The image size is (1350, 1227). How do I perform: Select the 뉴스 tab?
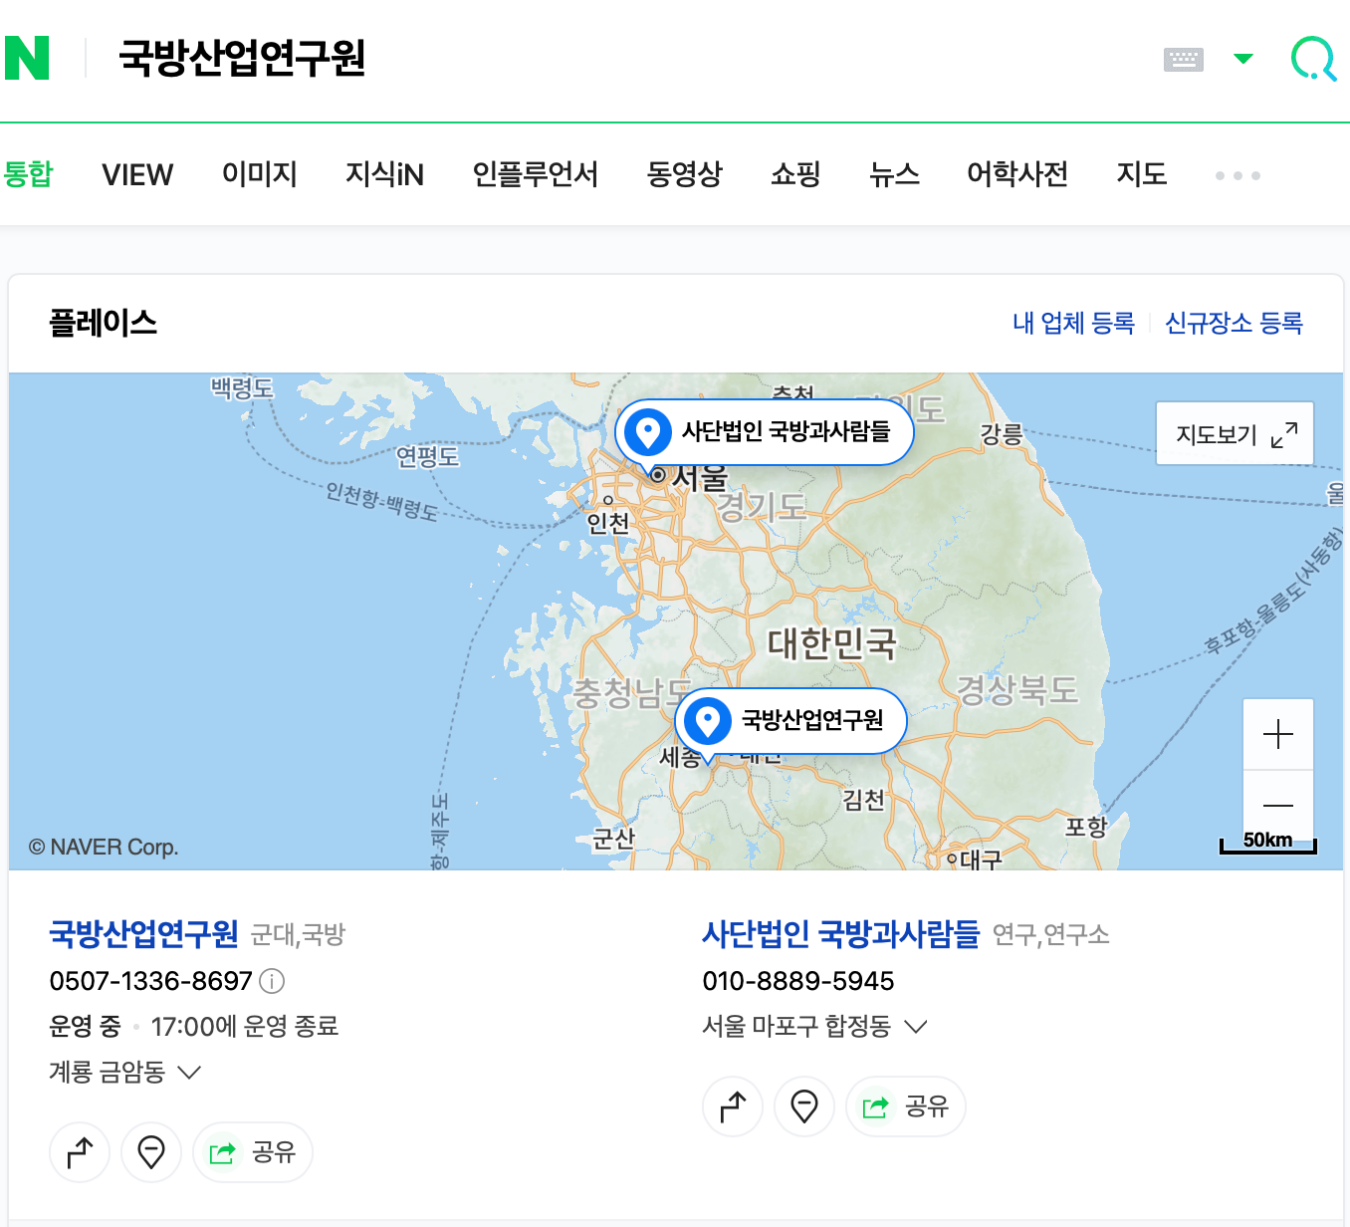tap(894, 174)
